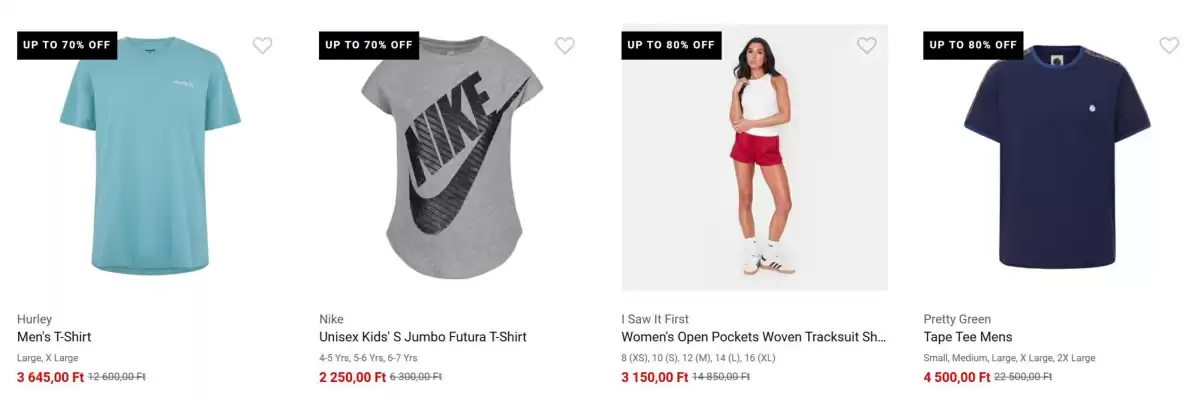Image resolution: width=1201 pixels, height=400 pixels.
Task: Add Hurley Men's T-Shirt to wishlist
Action: (x=262, y=45)
